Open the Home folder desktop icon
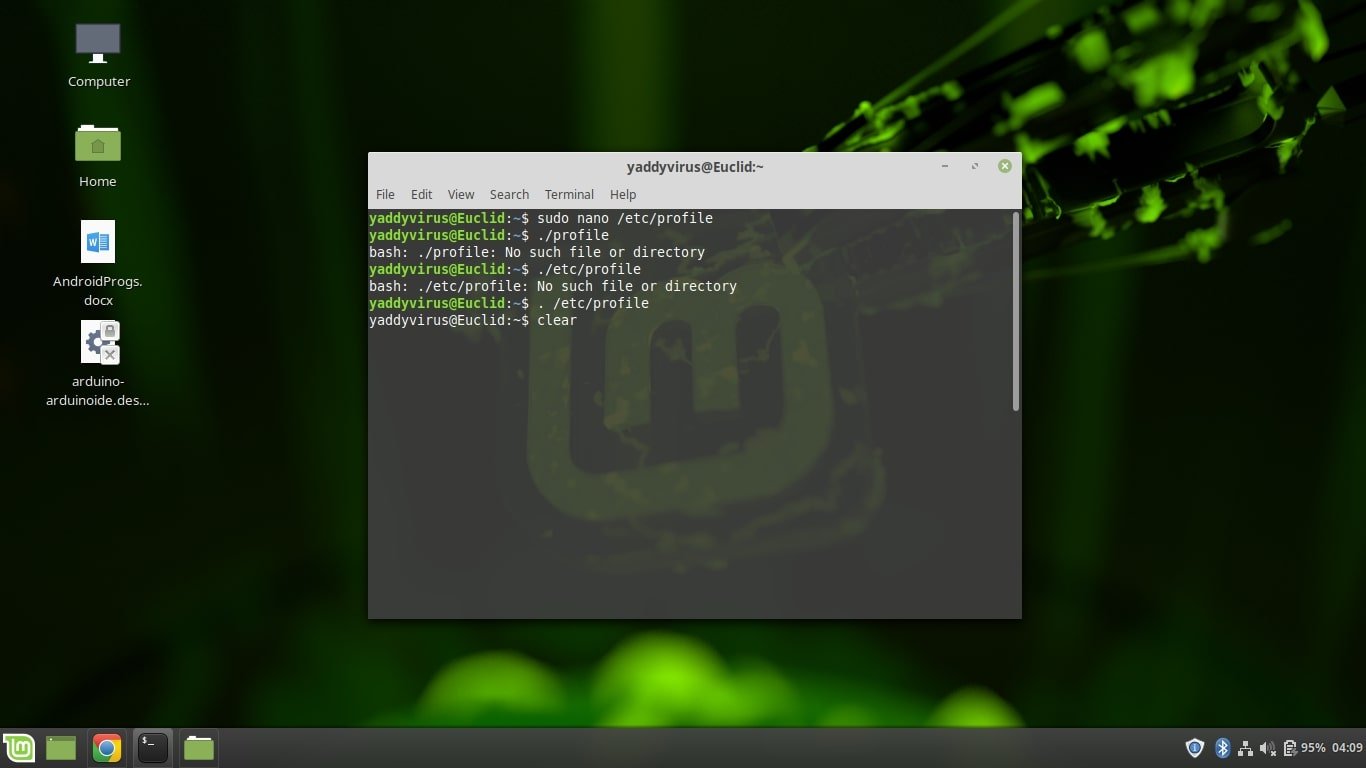The width and height of the screenshot is (1366, 768). coord(98,143)
